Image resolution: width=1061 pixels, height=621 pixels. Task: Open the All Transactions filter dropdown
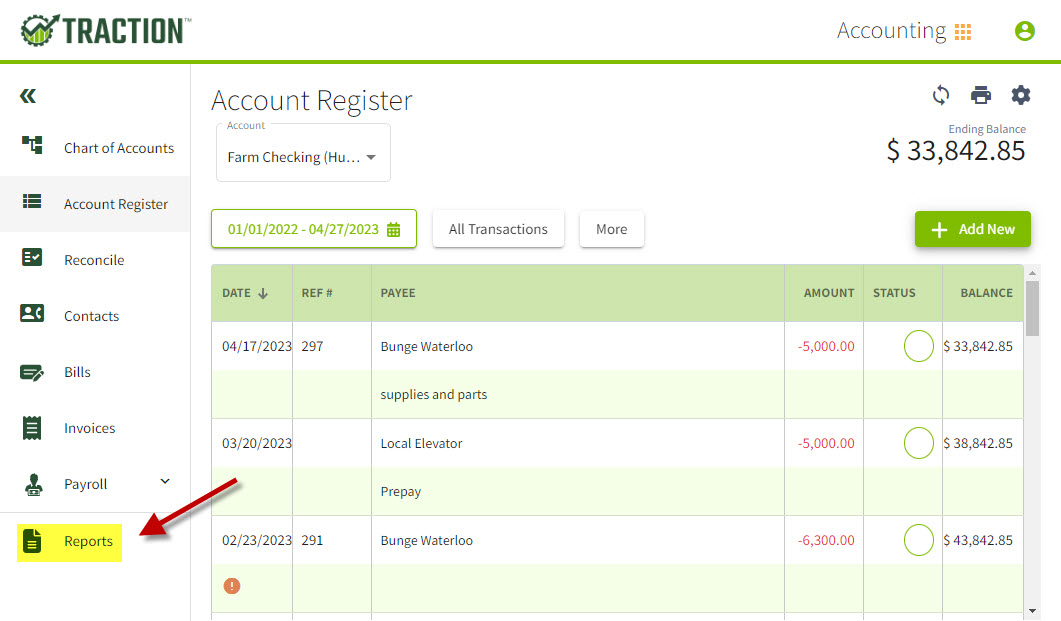pyautogui.click(x=498, y=229)
